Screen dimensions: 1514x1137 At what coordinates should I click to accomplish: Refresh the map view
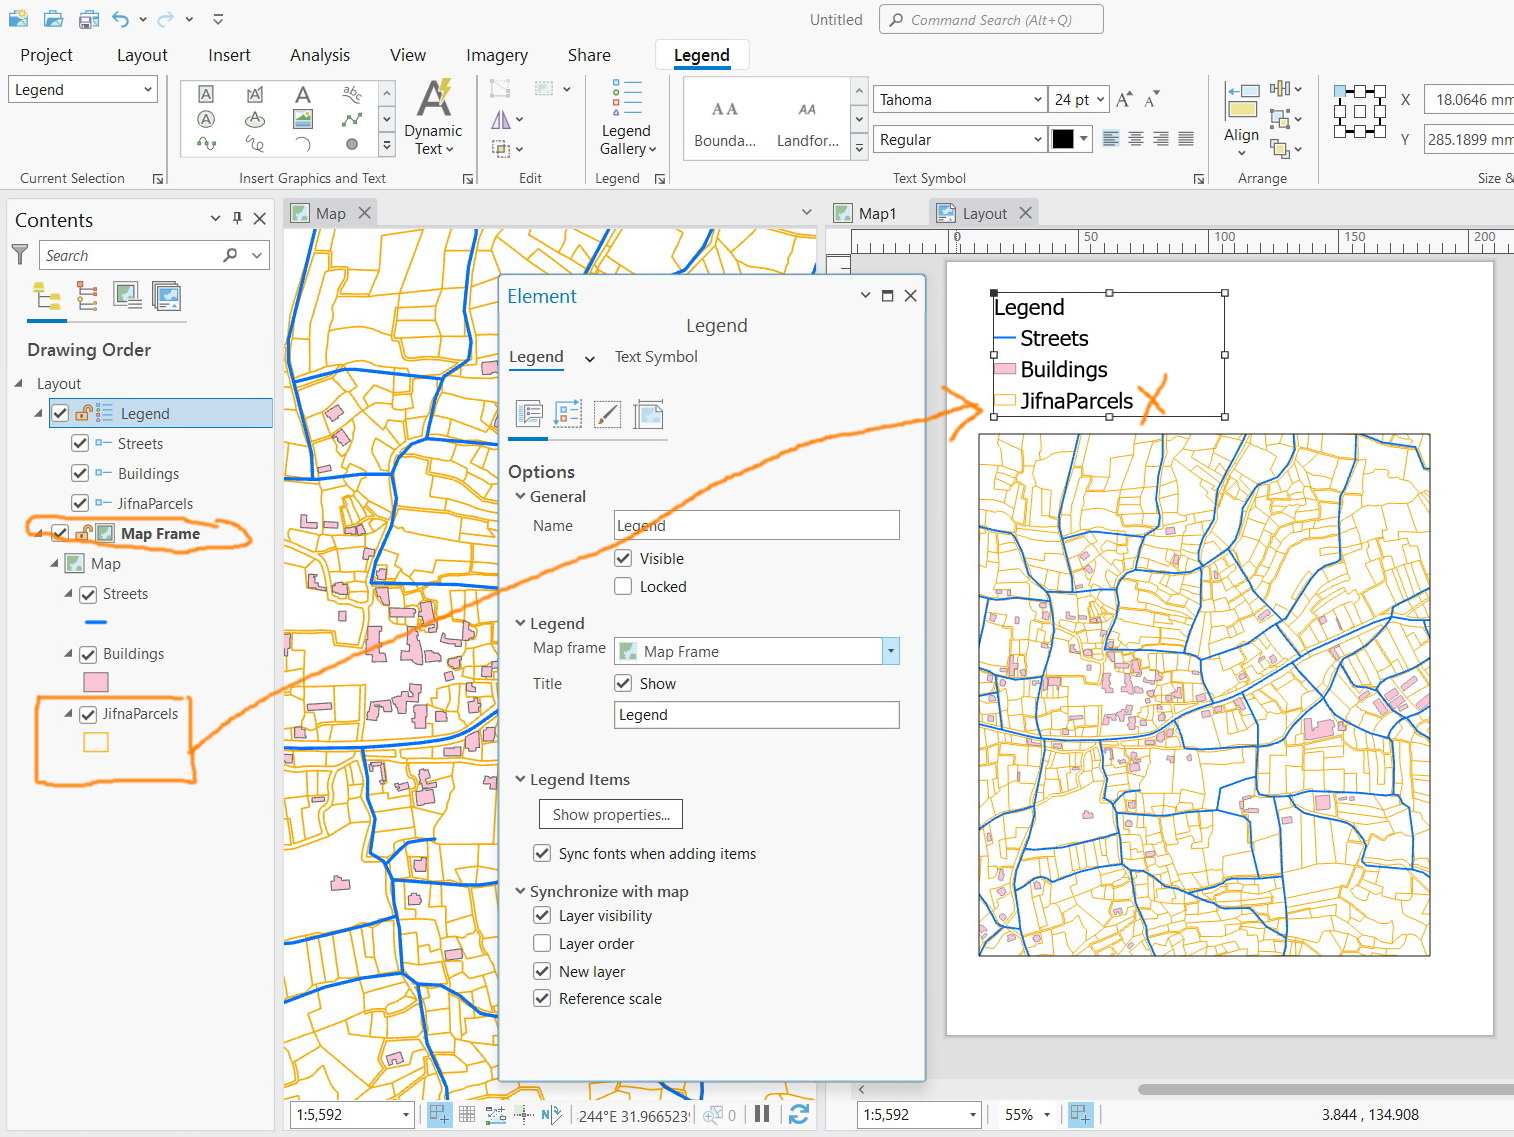point(798,1114)
